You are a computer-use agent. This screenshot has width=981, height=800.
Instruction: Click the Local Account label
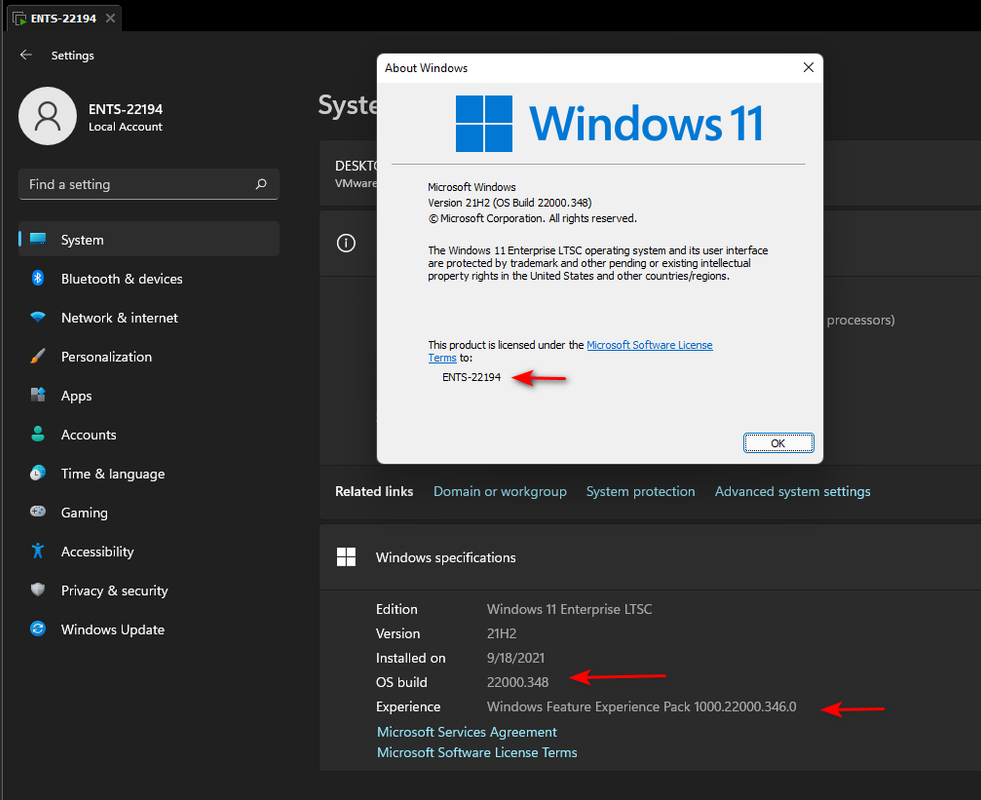[125, 127]
